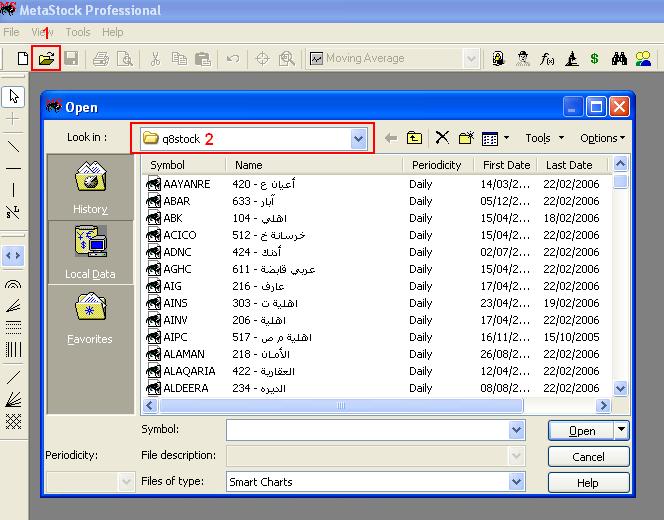Open the Local Data shortcut
The width and height of the screenshot is (664, 520).
click(90, 252)
